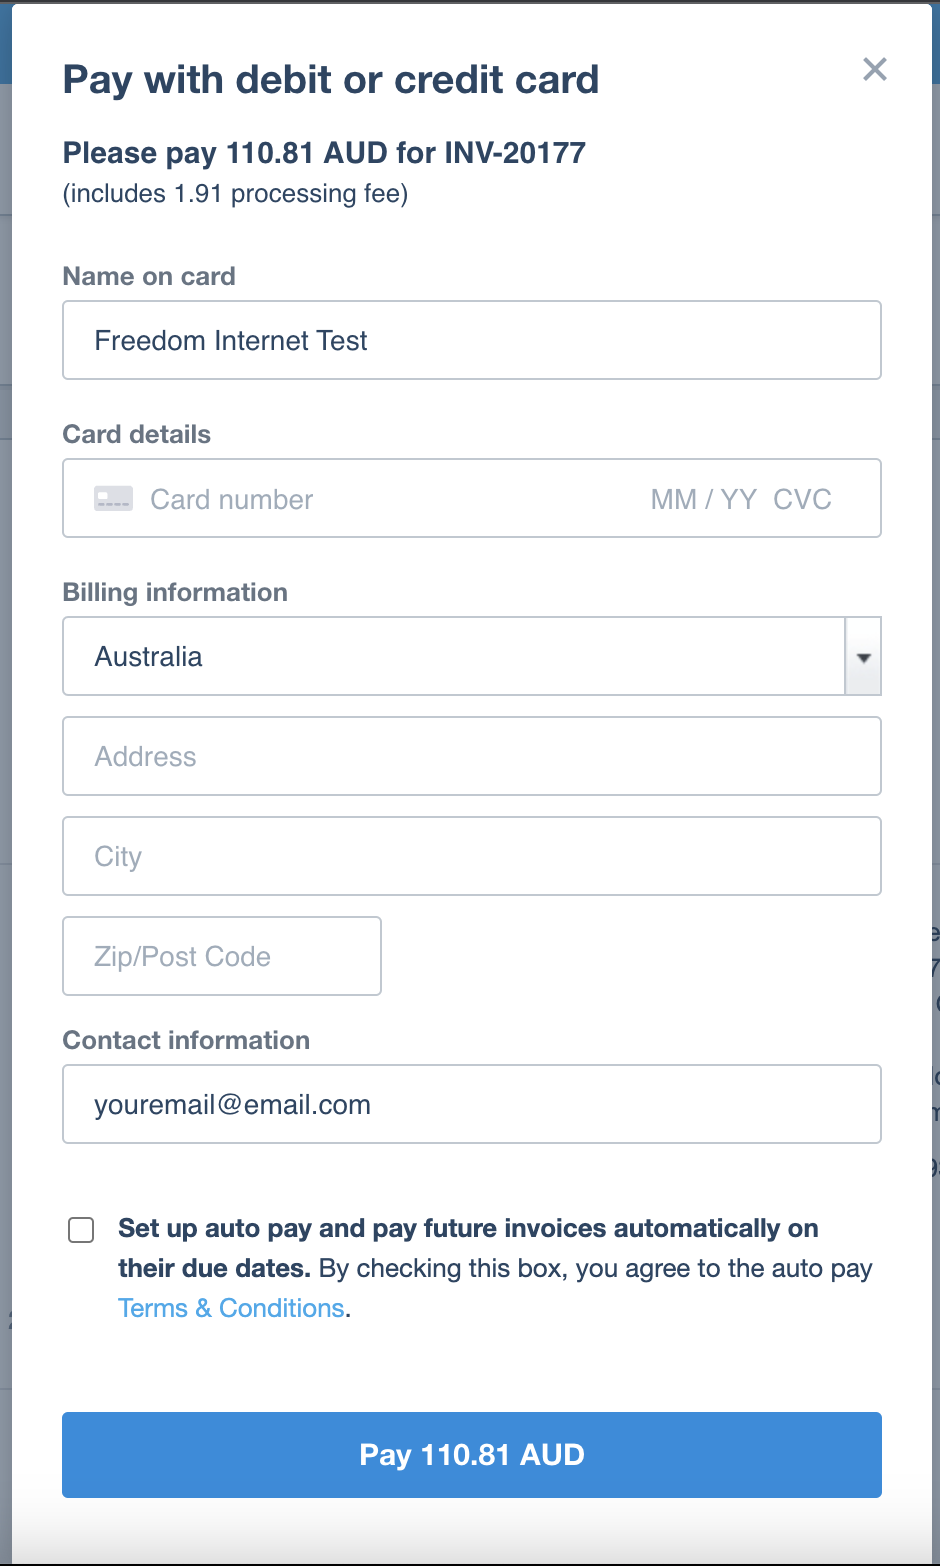Focus the Name on card field
Image resolution: width=940 pixels, height=1566 pixels.
(472, 340)
